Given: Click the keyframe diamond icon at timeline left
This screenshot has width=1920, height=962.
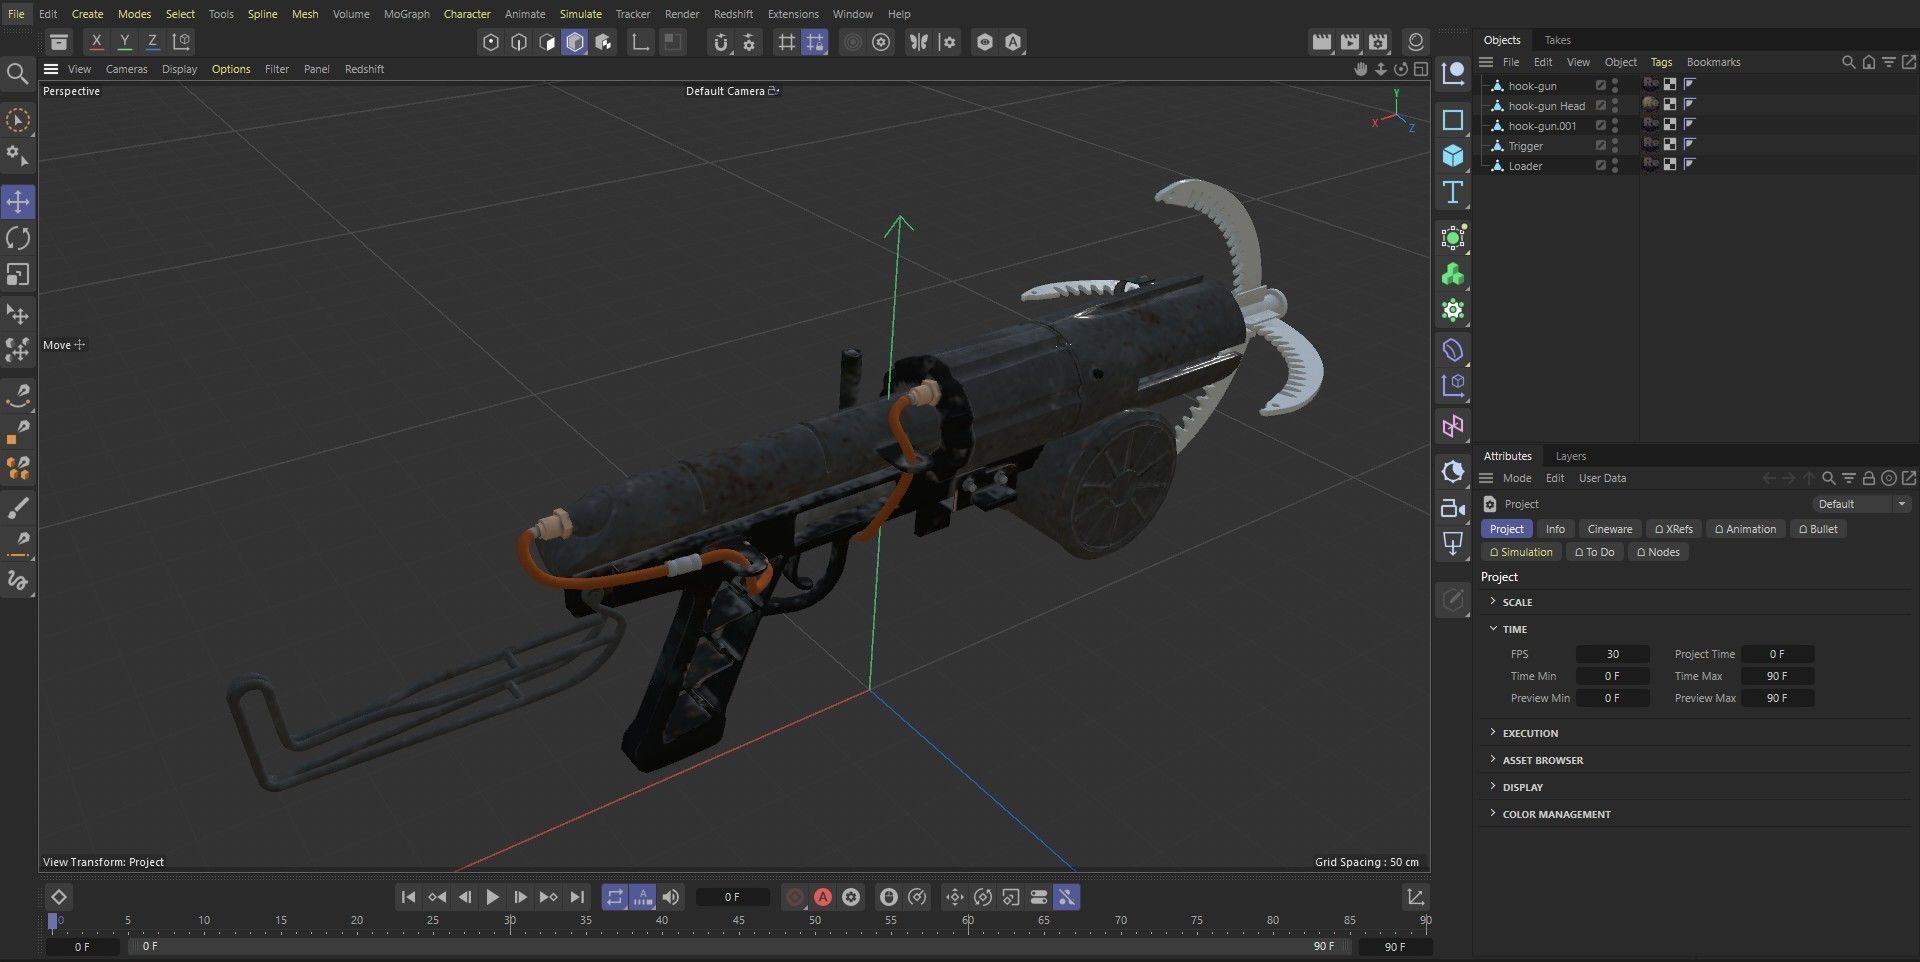Looking at the screenshot, I should pyautogui.click(x=58, y=897).
